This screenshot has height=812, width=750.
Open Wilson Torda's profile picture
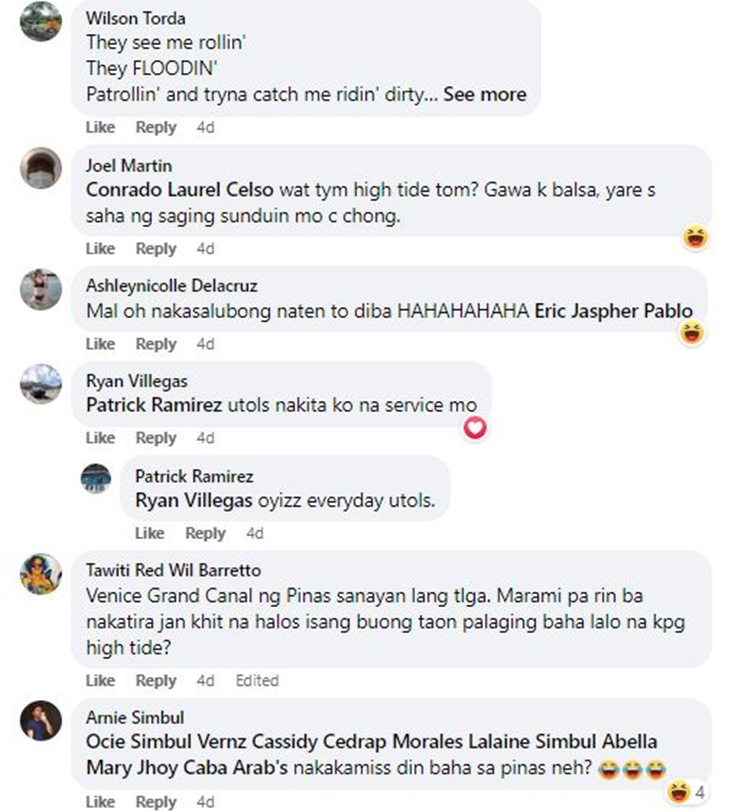coord(41,21)
